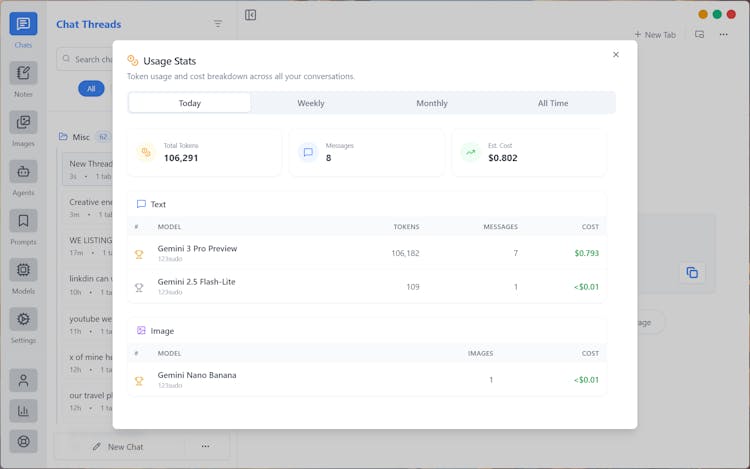The width and height of the screenshot is (750, 469).
Task: Close the Usage Stats dialog
Action: click(x=616, y=55)
